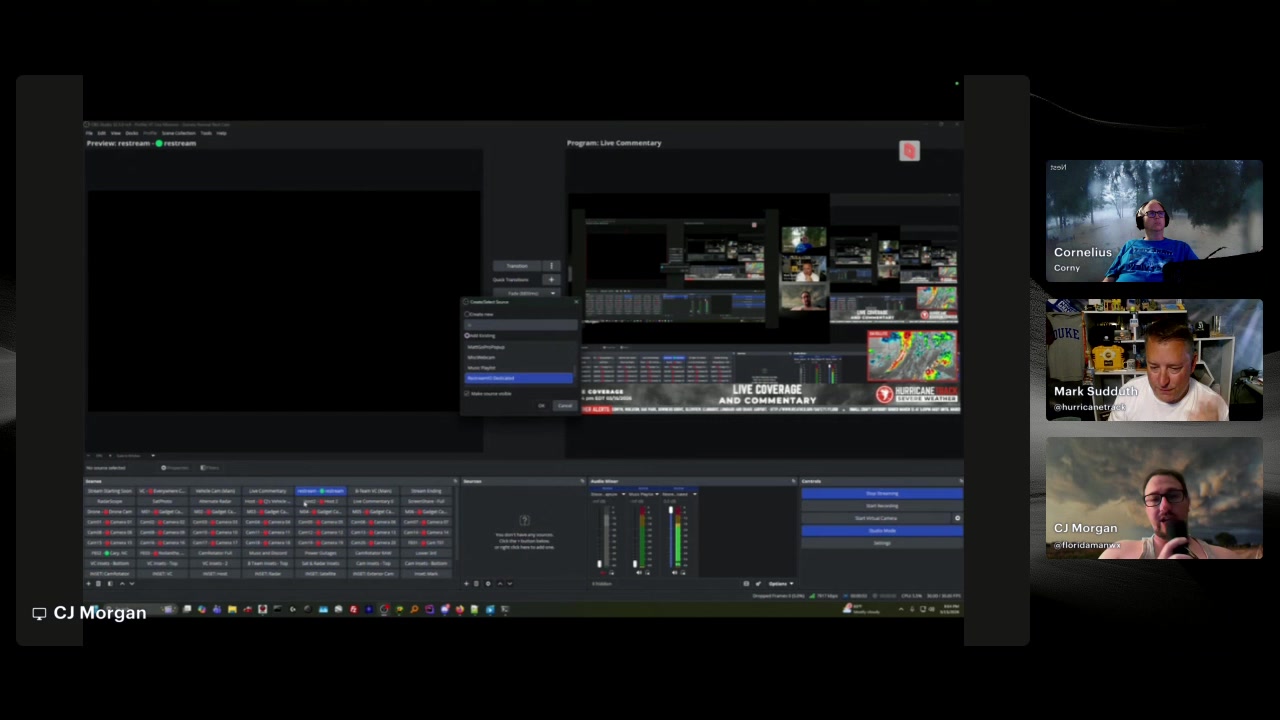Open virtual camera settings gear icon
Screen dimensions: 1280x720
(x=957, y=518)
